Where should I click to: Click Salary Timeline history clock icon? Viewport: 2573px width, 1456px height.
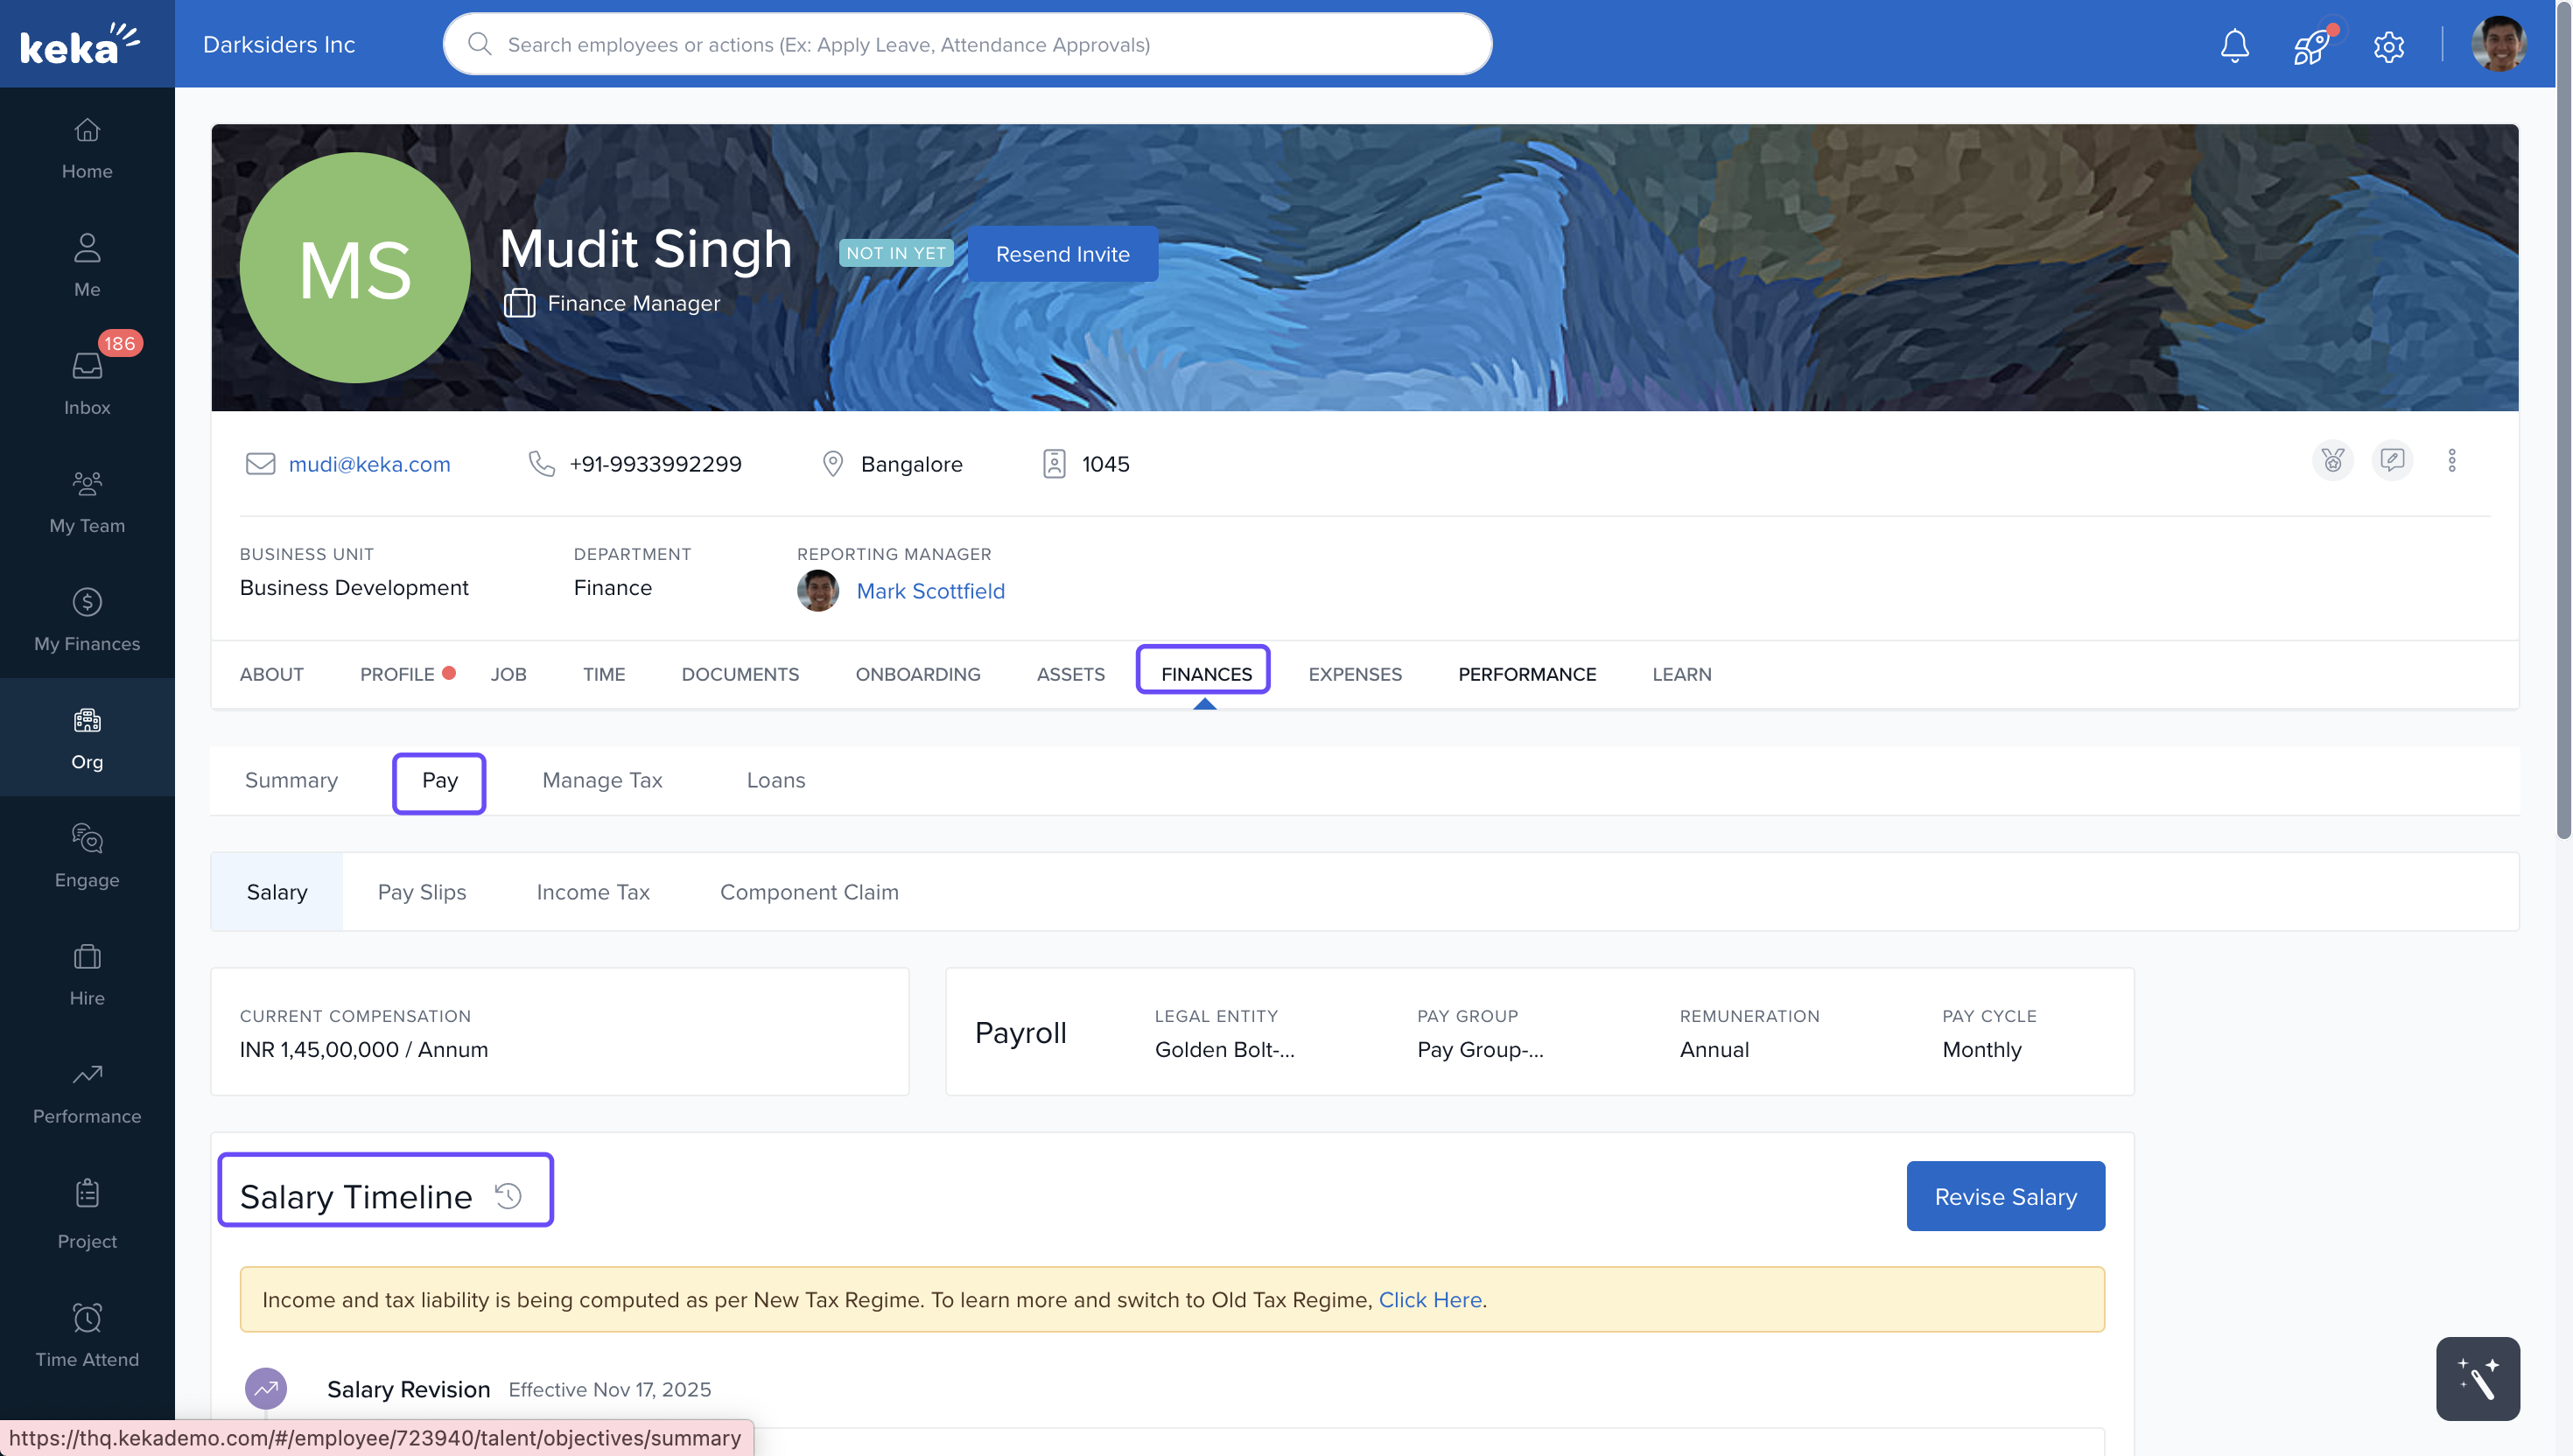[x=508, y=1196]
